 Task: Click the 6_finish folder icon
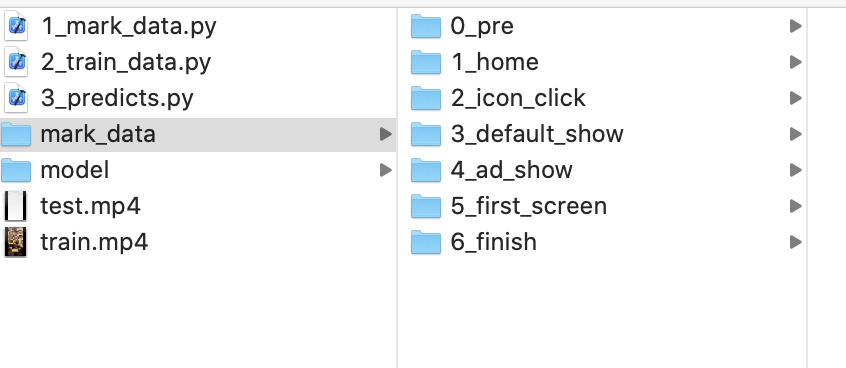pyautogui.click(x=426, y=242)
